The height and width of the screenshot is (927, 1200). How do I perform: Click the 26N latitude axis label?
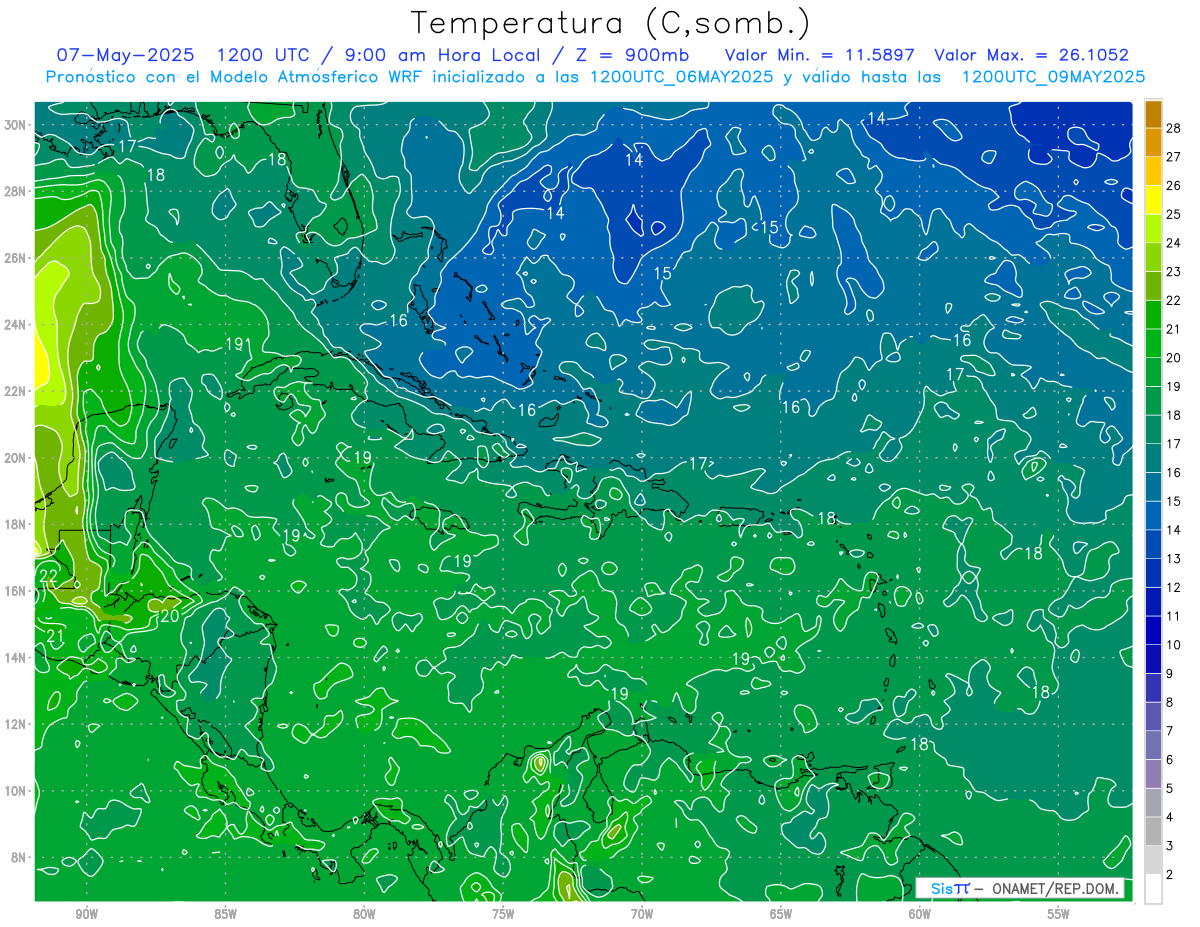click(x=17, y=258)
